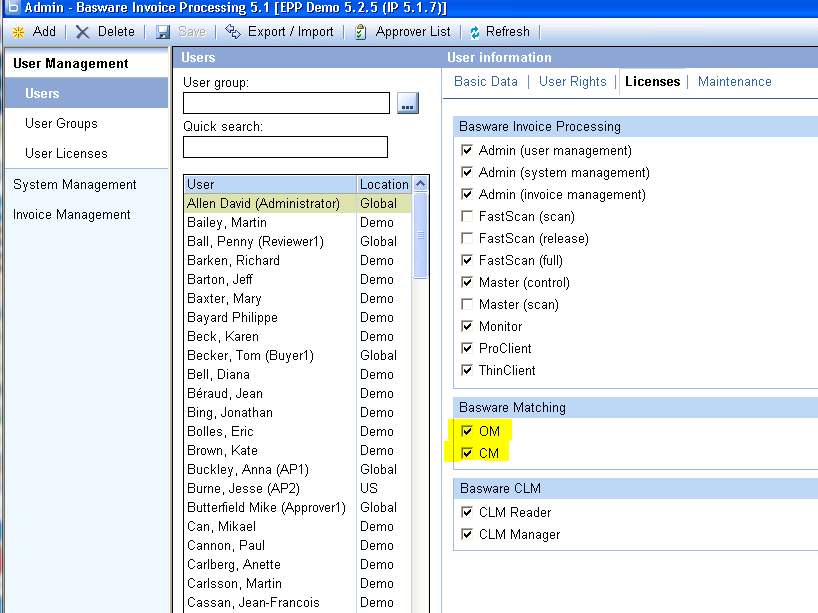Image resolution: width=818 pixels, height=613 pixels.
Task: Select user Allen David (Administrator)
Action: click(298, 203)
